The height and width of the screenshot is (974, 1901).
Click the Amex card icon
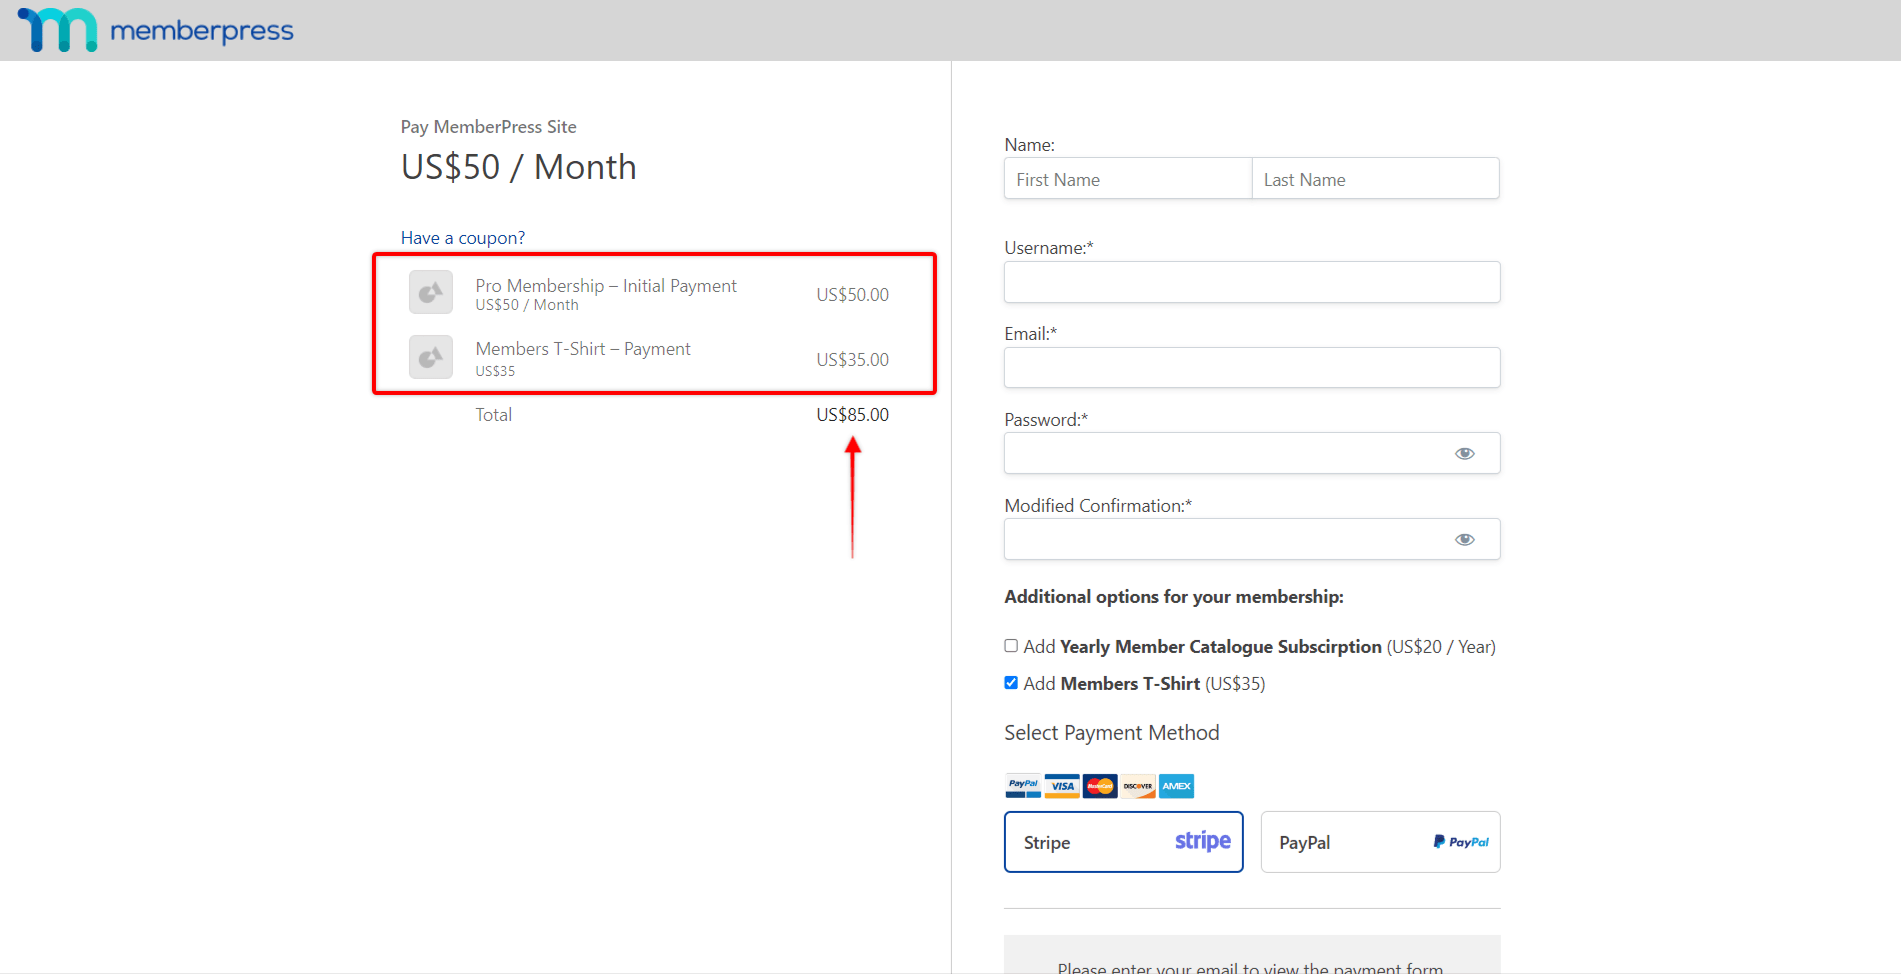(x=1176, y=786)
